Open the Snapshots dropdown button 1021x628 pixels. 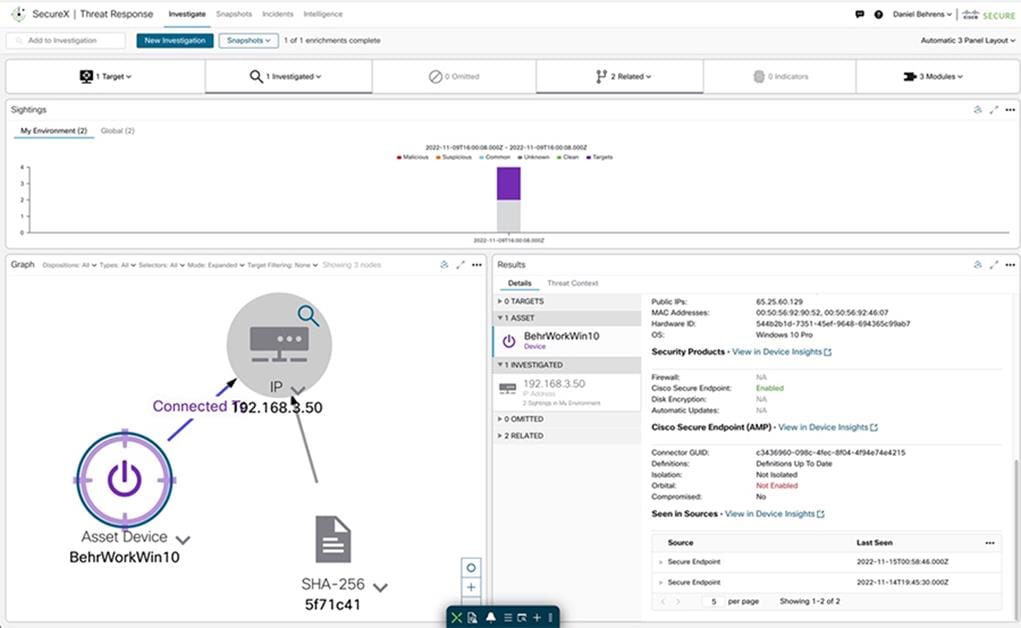(x=248, y=40)
